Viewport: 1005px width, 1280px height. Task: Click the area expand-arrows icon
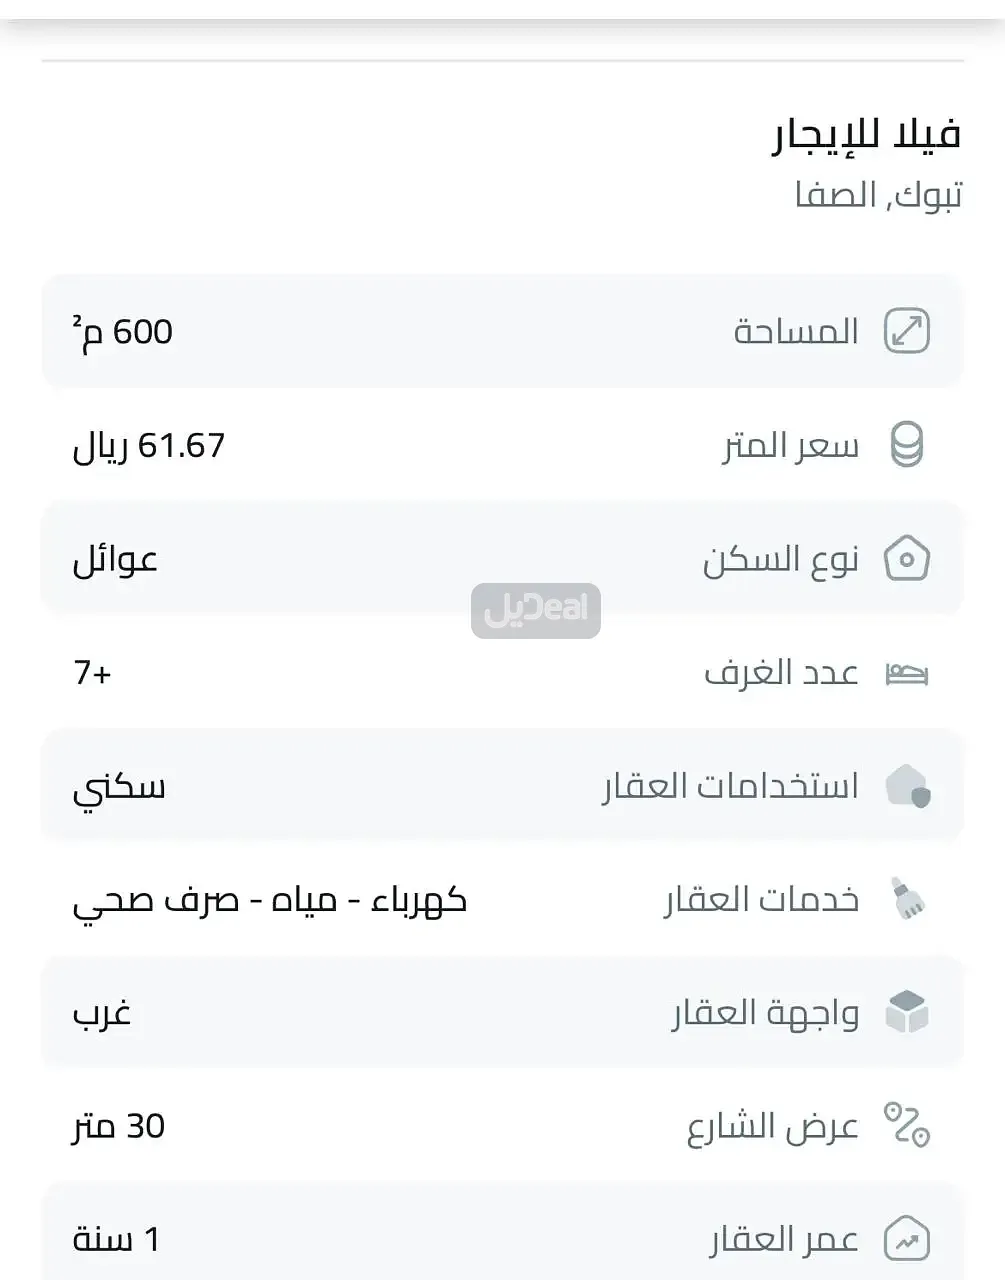coord(906,331)
